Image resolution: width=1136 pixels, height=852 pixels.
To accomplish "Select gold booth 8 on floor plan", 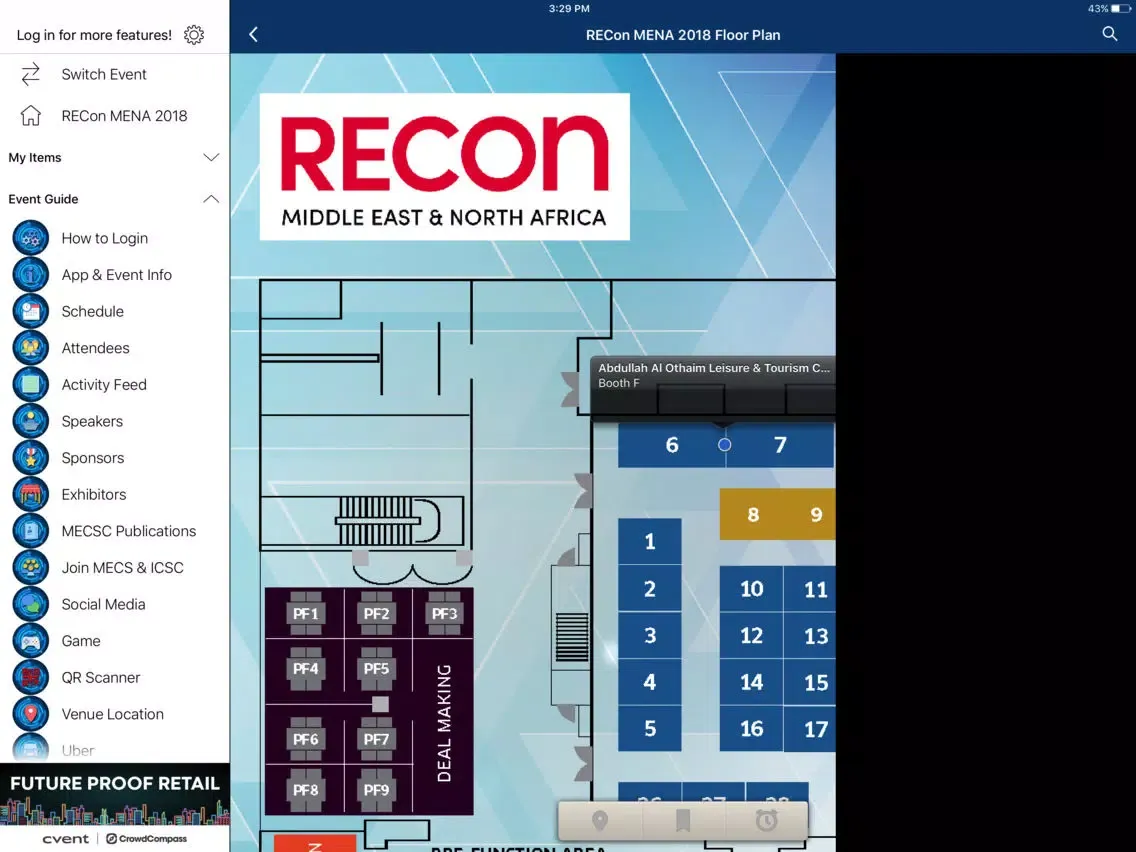I will 752,514.
